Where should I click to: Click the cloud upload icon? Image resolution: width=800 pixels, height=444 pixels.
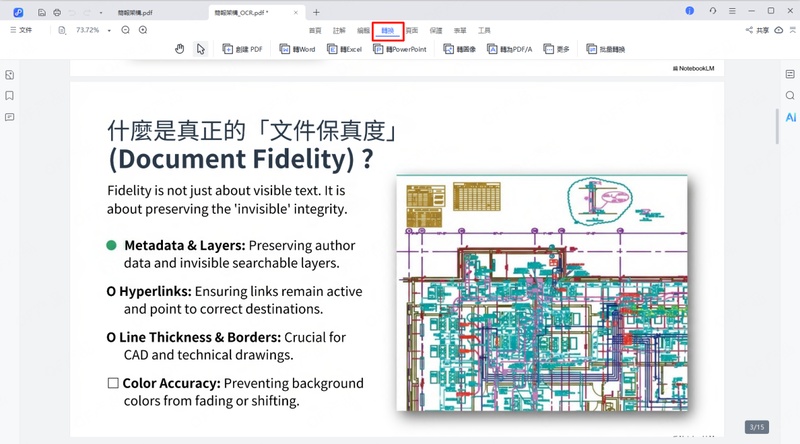pos(779,30)
